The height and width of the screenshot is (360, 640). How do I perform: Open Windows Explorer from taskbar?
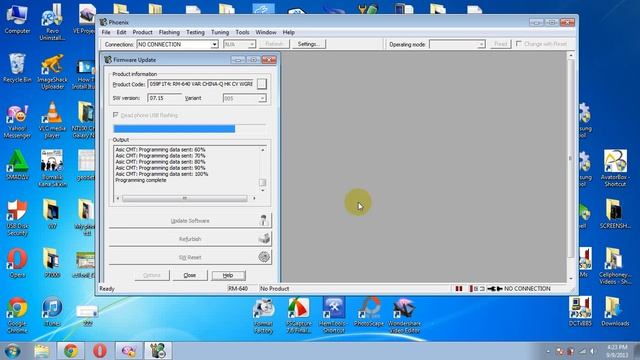point(42,351)
